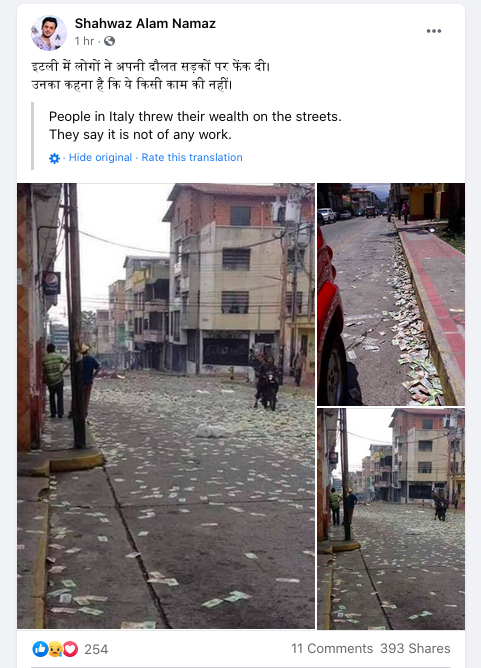Open bottom-right street photo thumbnail
The width and height of the screenshot is (481, 668).
(391, 519)
